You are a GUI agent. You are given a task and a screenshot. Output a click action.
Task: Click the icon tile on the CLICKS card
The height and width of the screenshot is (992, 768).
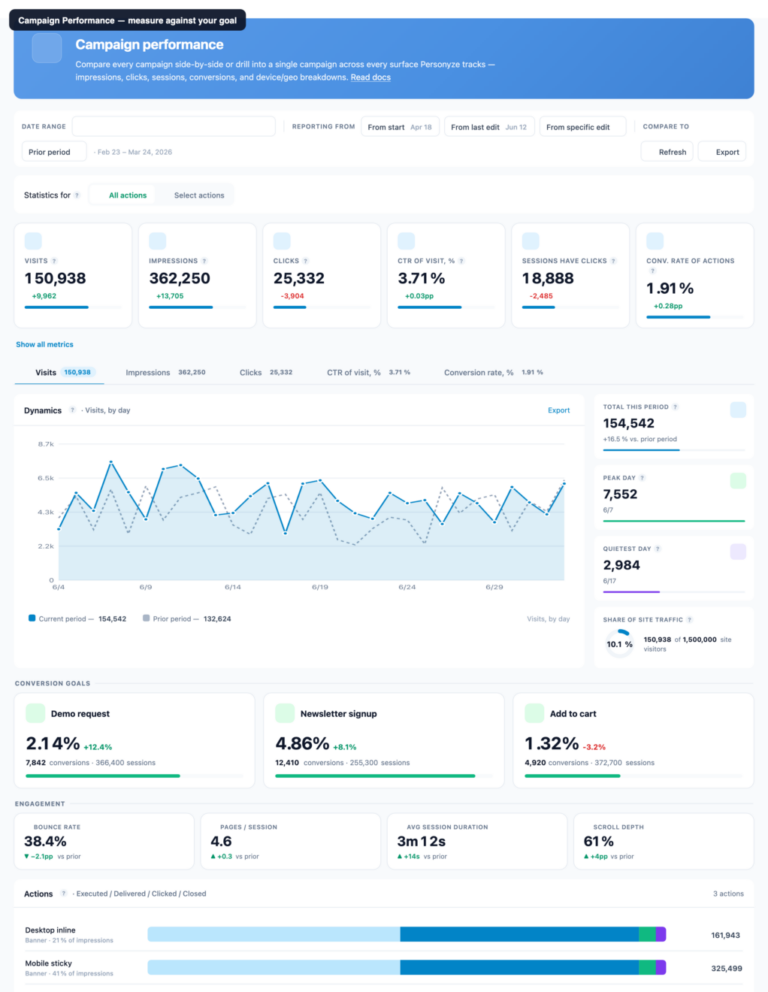[282, 241]
